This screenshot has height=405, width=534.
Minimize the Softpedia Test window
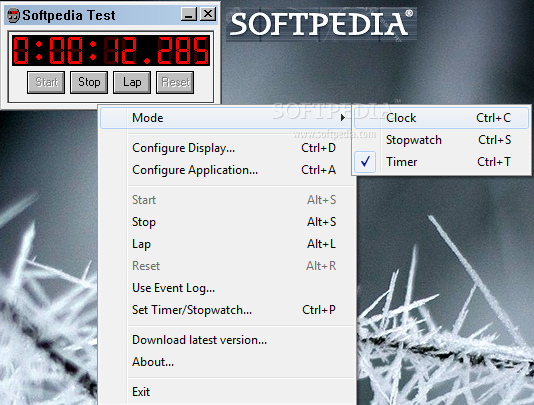(x=189, y=14)
